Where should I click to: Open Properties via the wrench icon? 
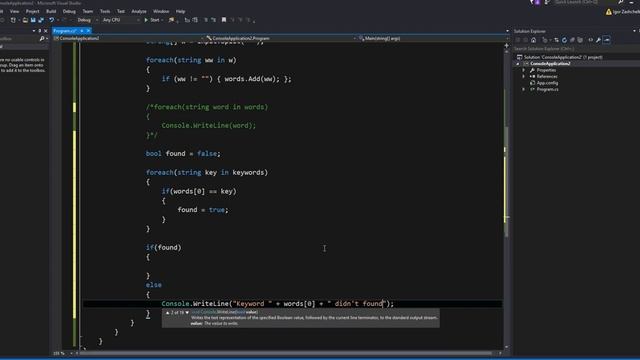point(598,40)
